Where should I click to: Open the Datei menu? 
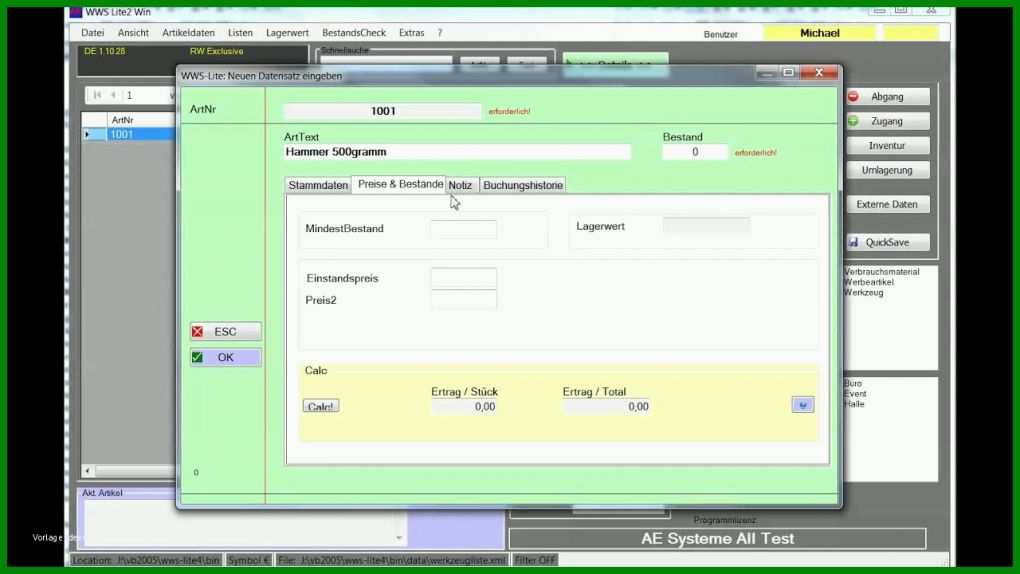[92, 33]
